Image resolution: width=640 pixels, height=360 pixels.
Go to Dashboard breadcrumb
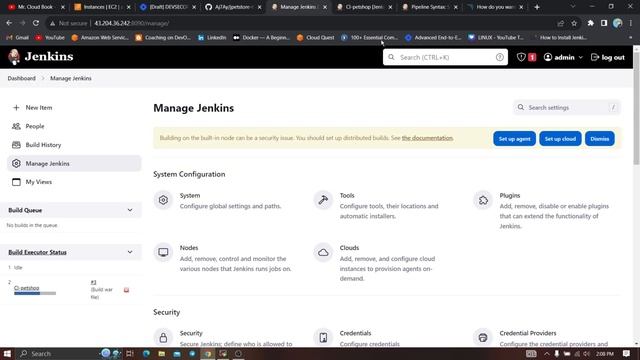(x=22, y=78)
